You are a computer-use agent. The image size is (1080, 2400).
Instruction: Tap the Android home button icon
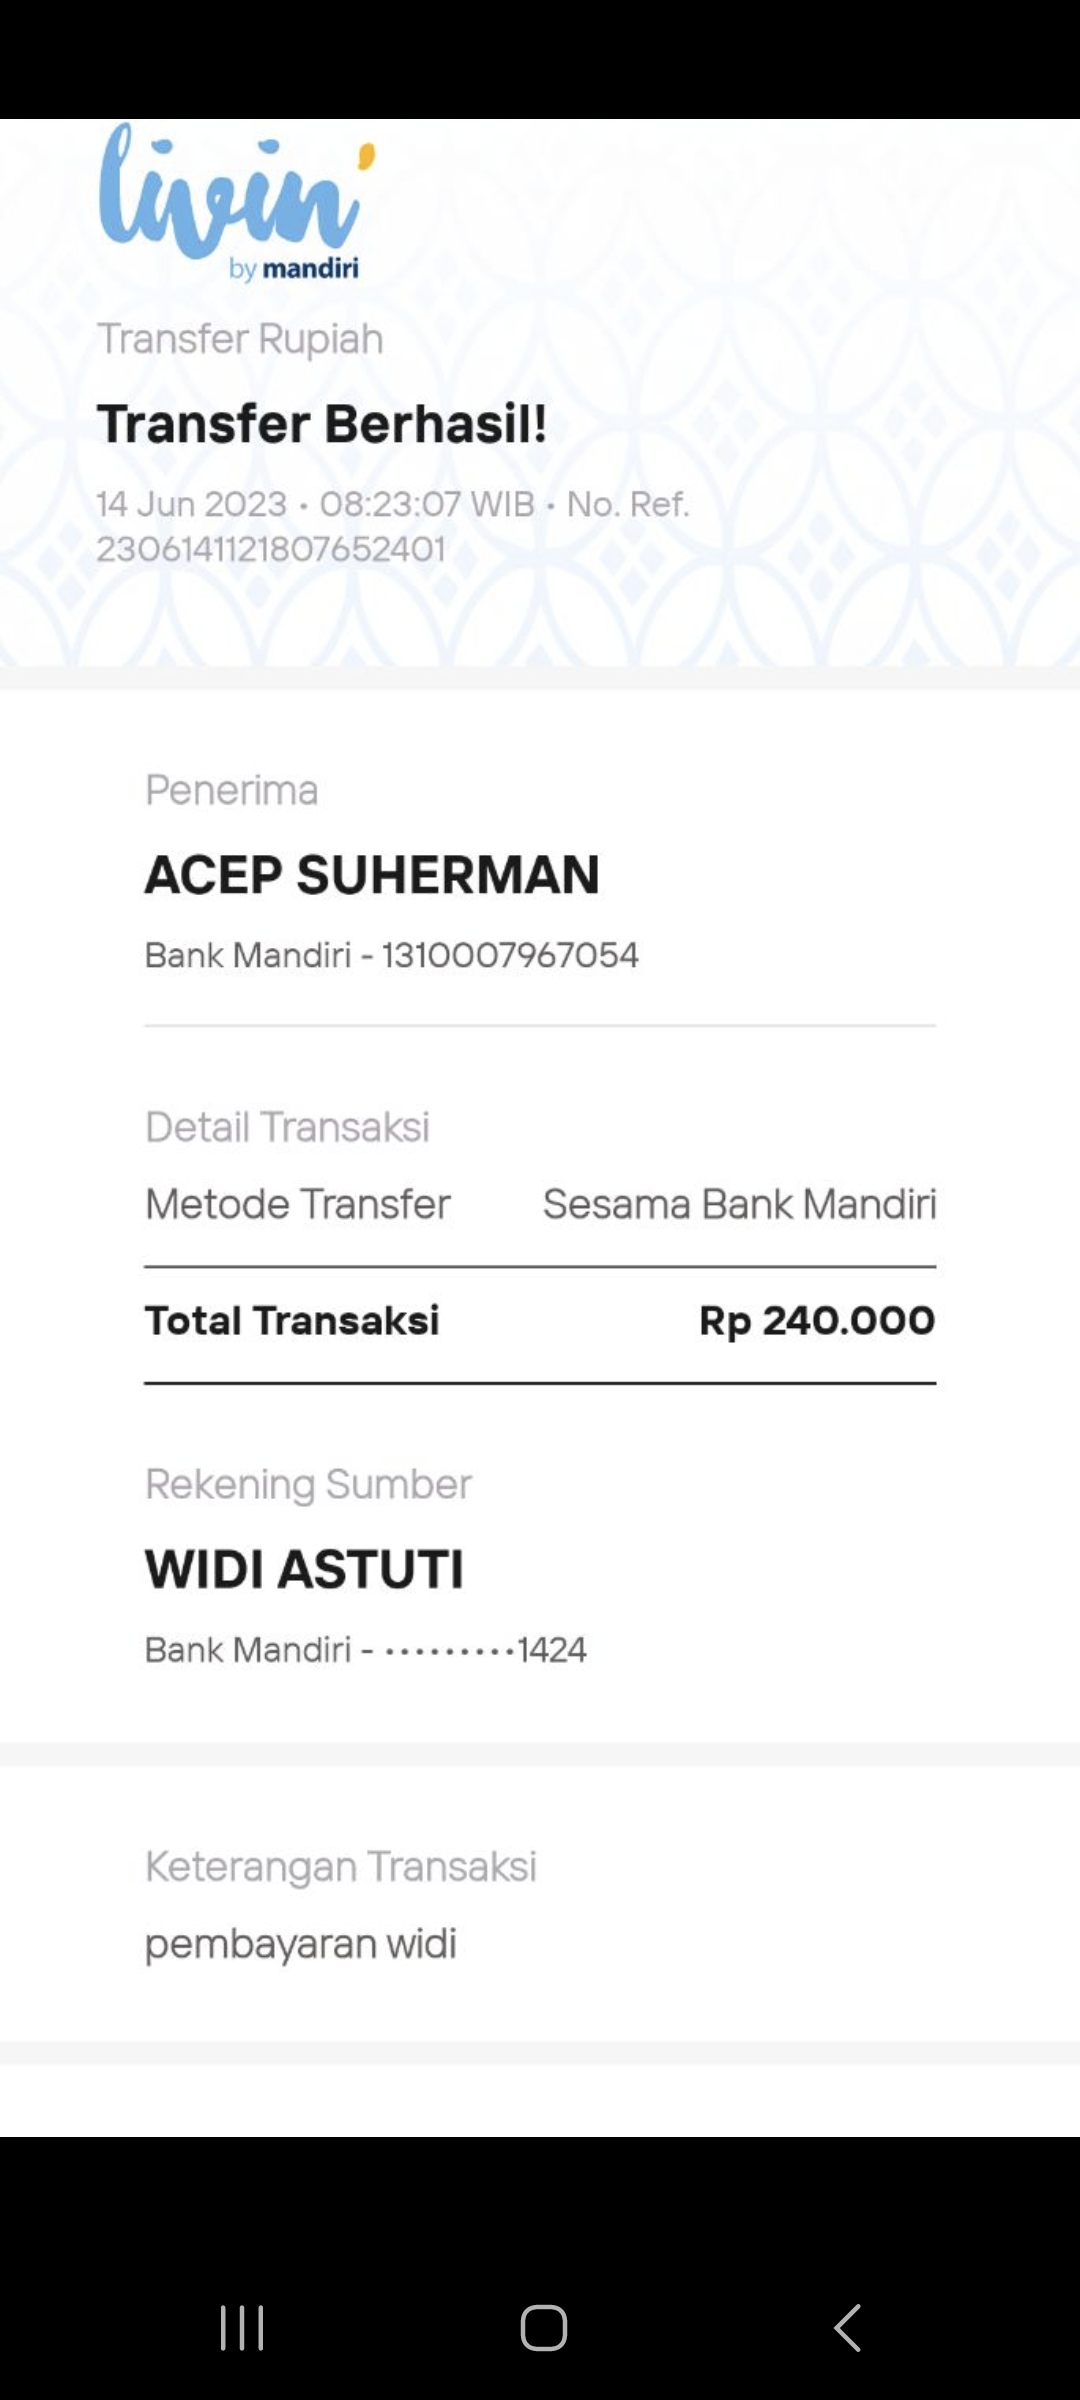544,2328
